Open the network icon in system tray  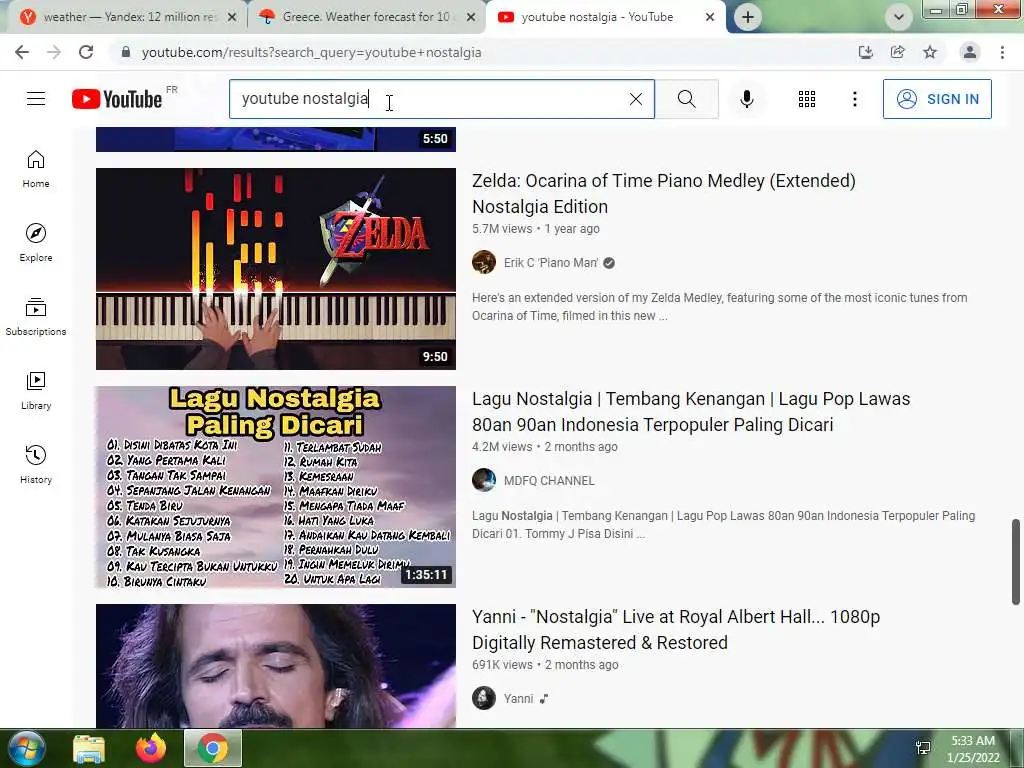click(x=923, y=748)
